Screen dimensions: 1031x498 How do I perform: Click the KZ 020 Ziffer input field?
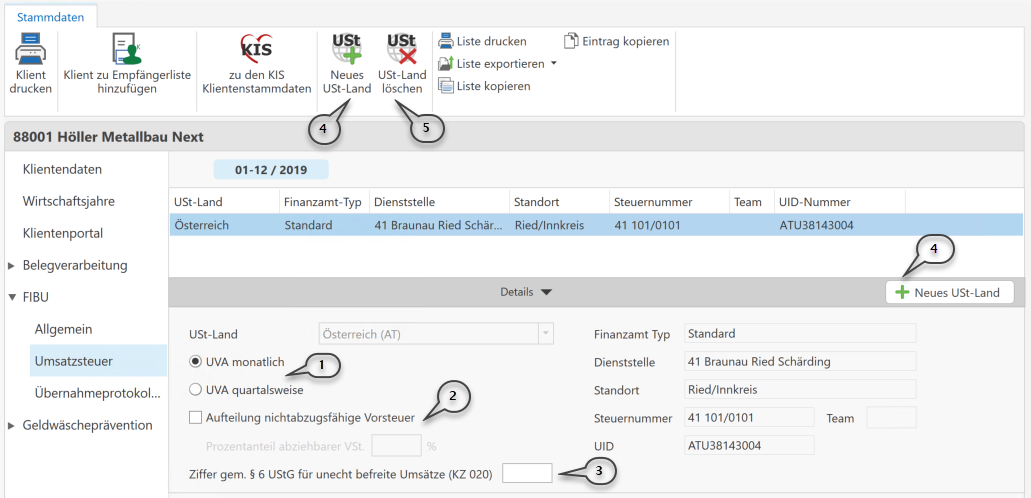coord(527,473)
